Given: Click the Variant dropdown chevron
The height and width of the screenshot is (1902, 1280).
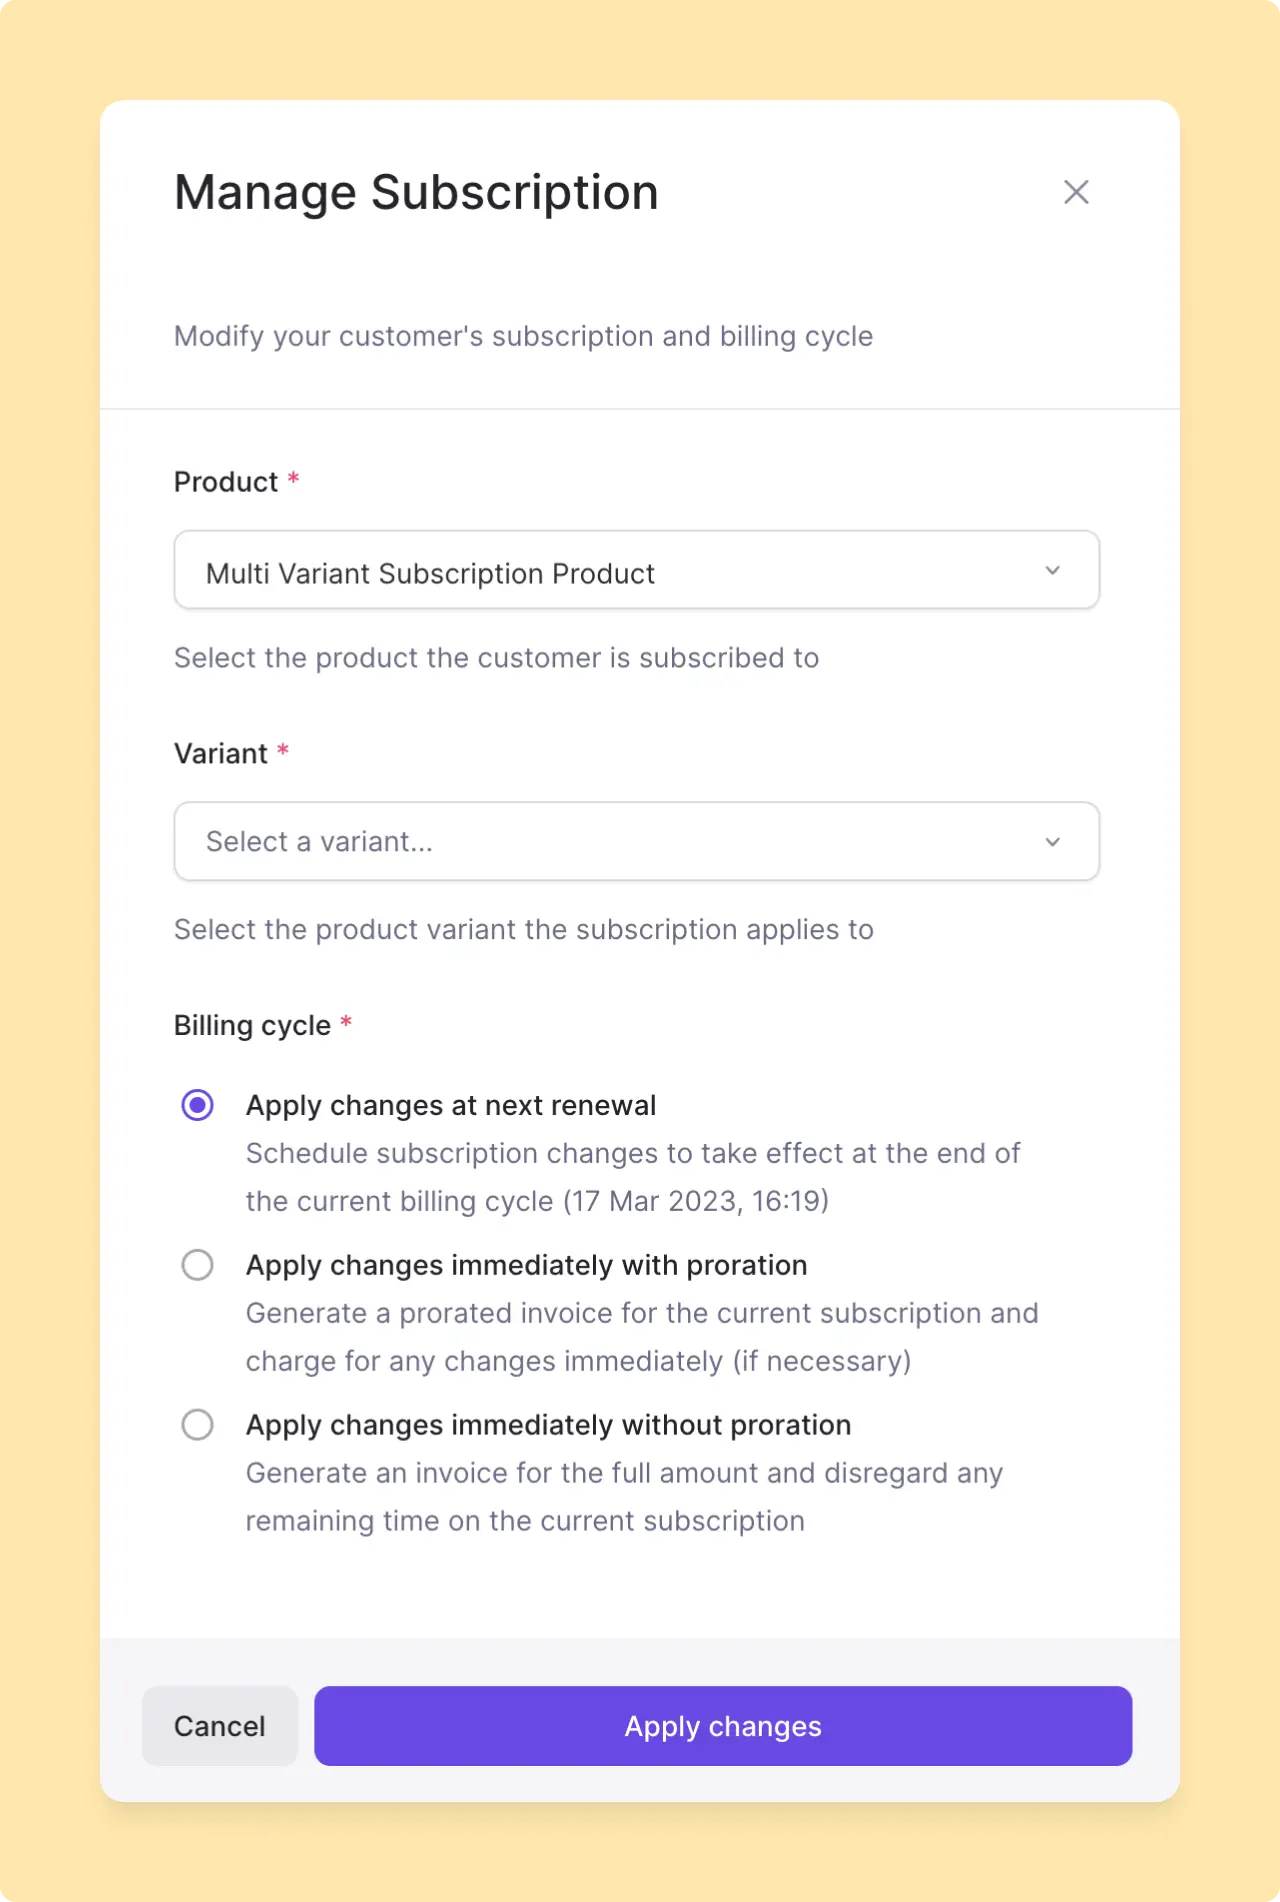Looking at the screenshot, I should 1052,841.
